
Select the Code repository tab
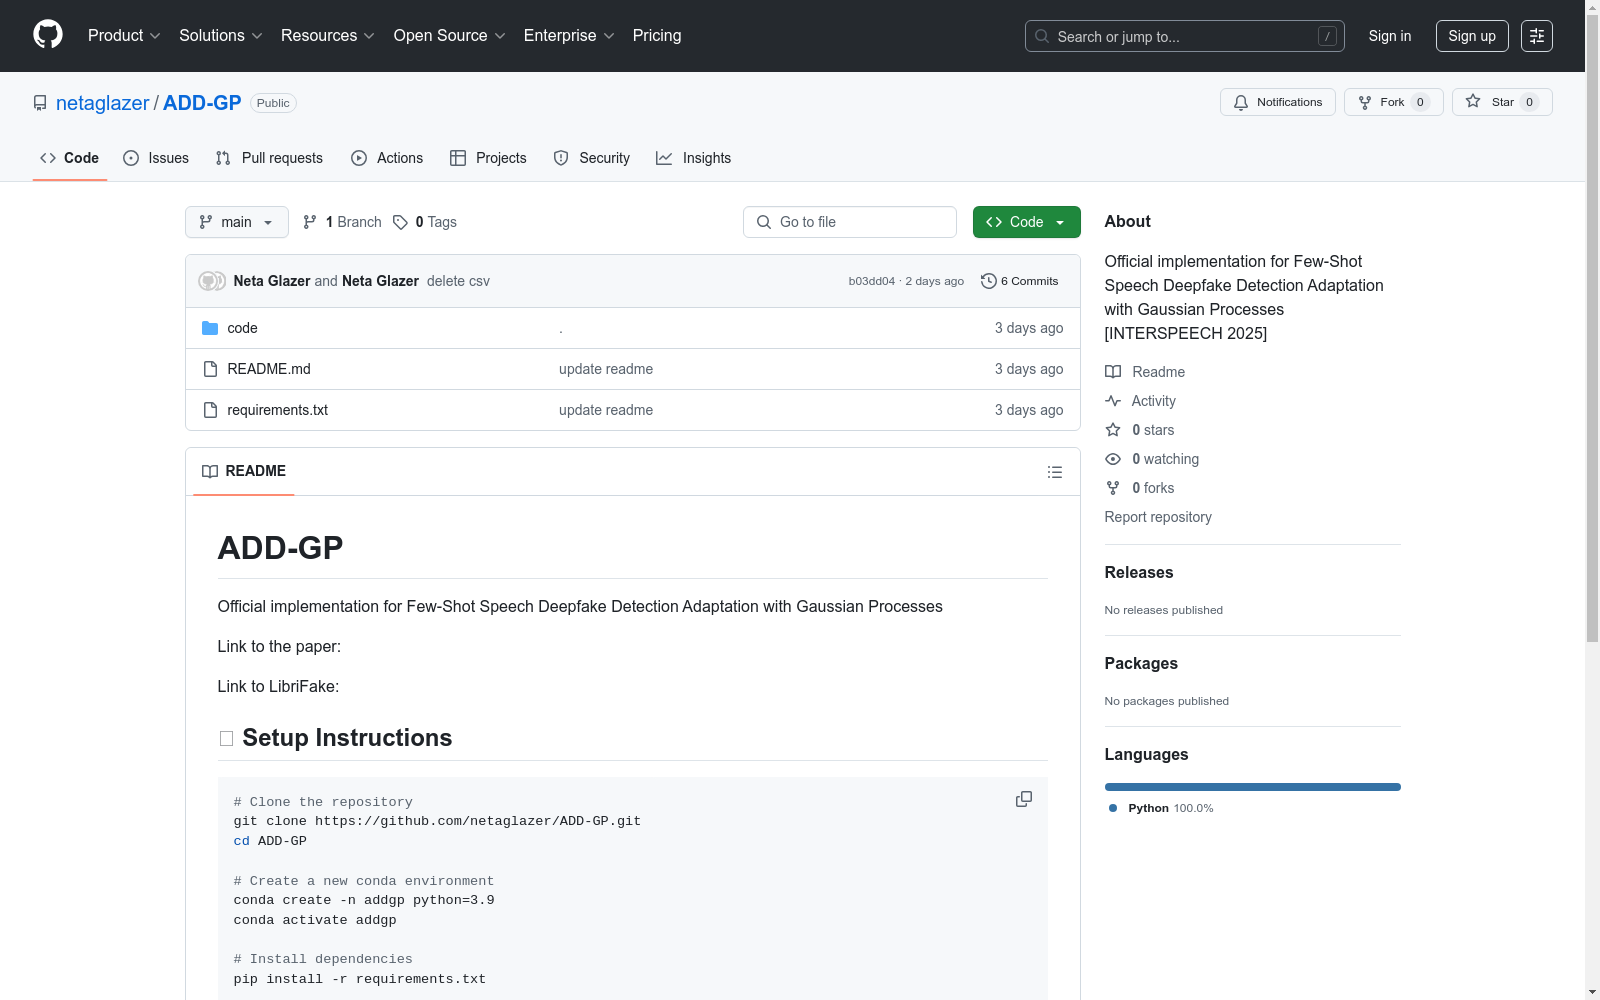(70, 158)
